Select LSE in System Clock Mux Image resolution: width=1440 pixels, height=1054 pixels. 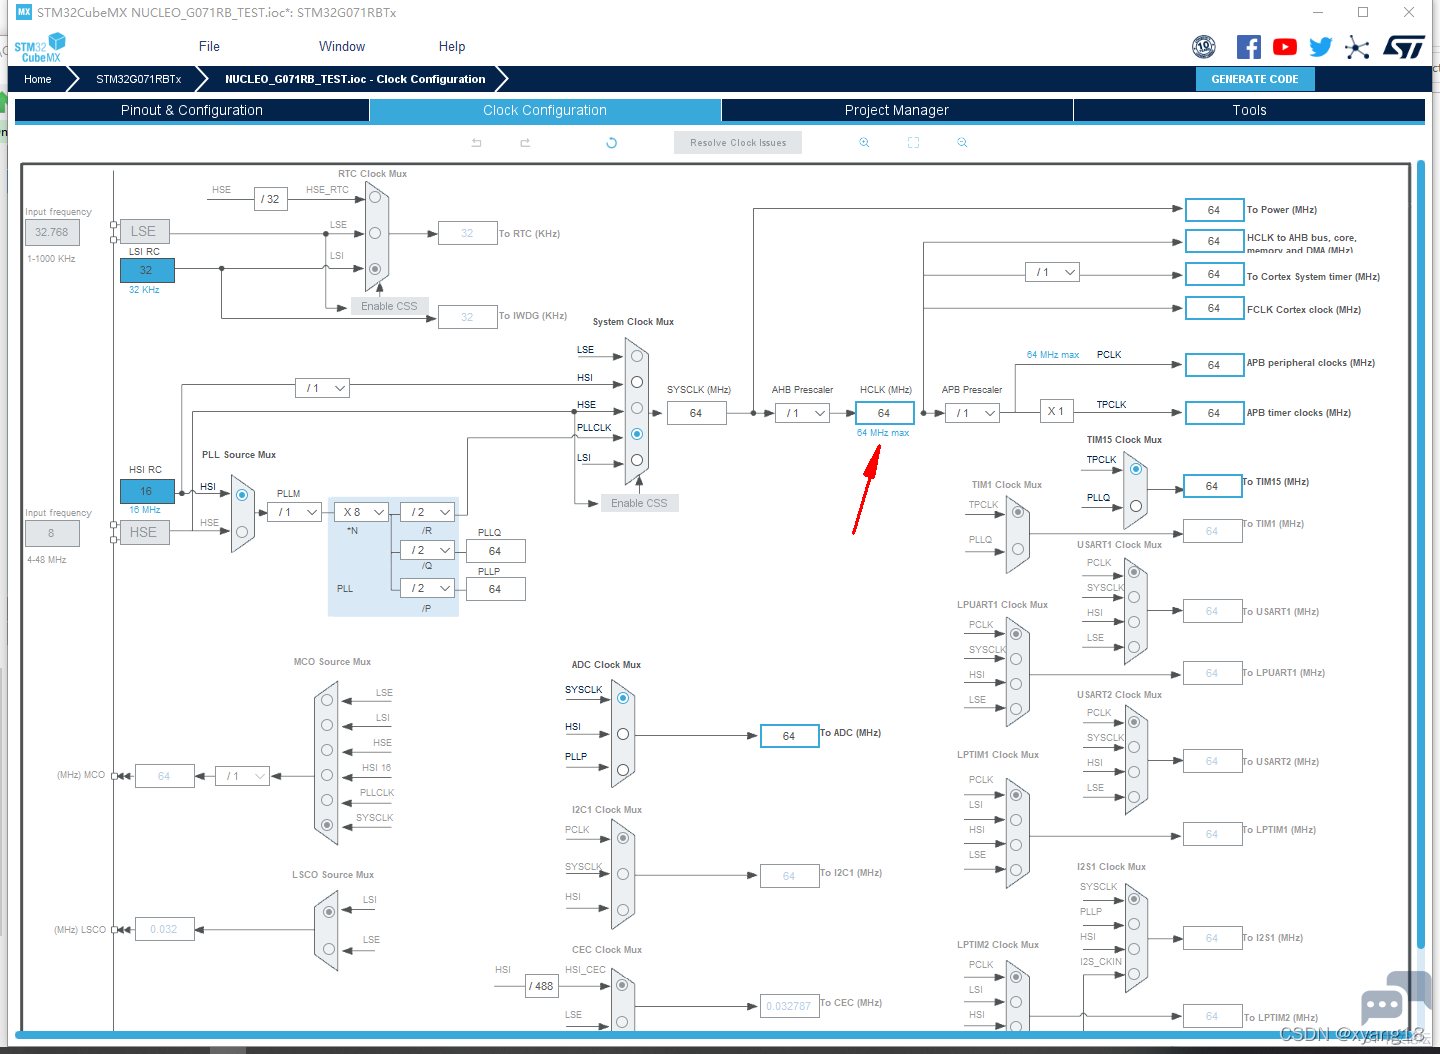(637, 356)
